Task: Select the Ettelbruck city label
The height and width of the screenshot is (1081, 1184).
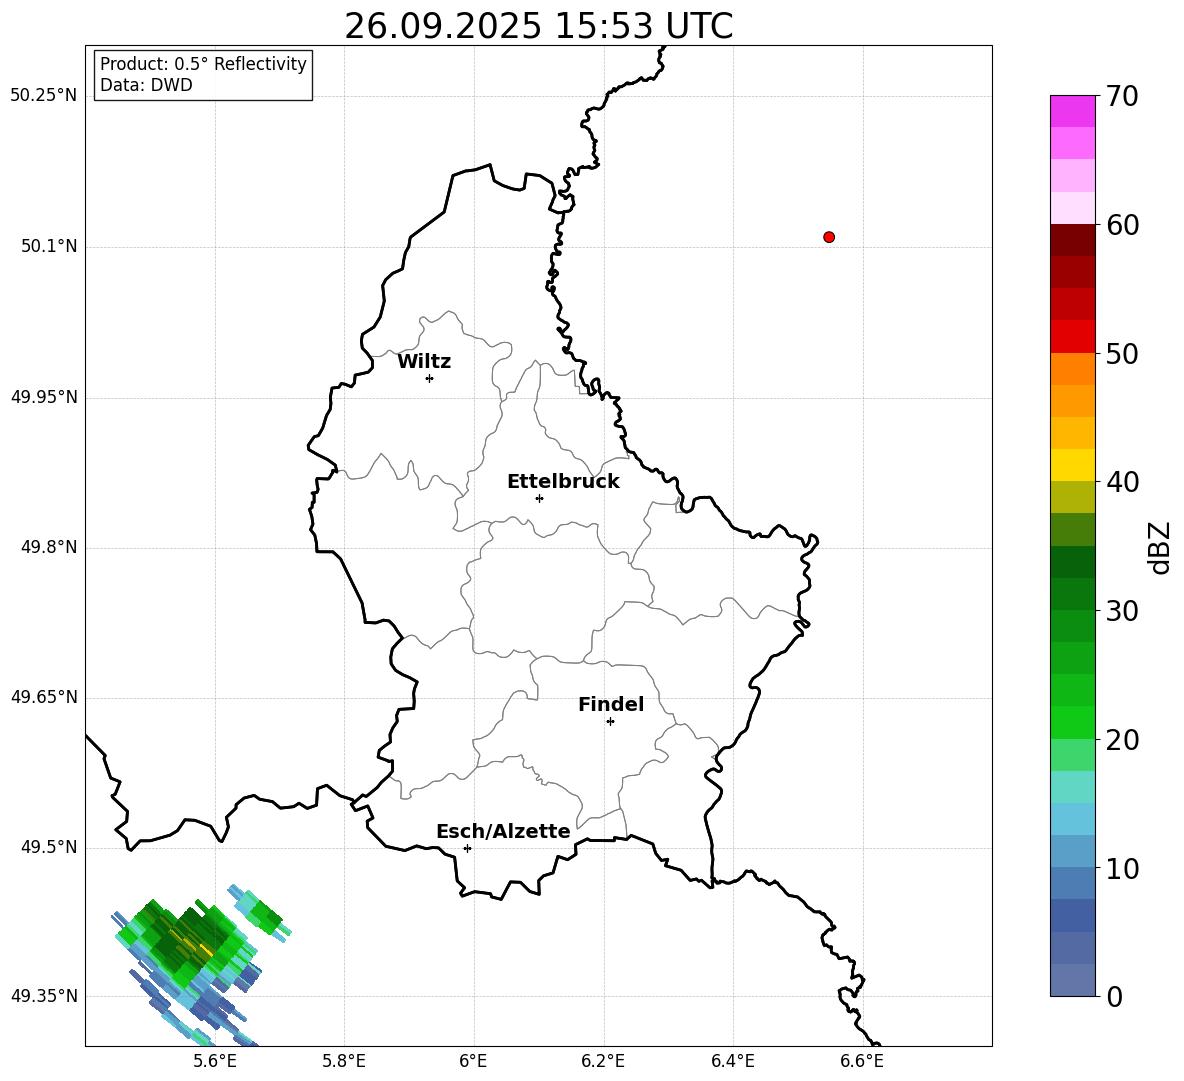Action: pos(563,482)
